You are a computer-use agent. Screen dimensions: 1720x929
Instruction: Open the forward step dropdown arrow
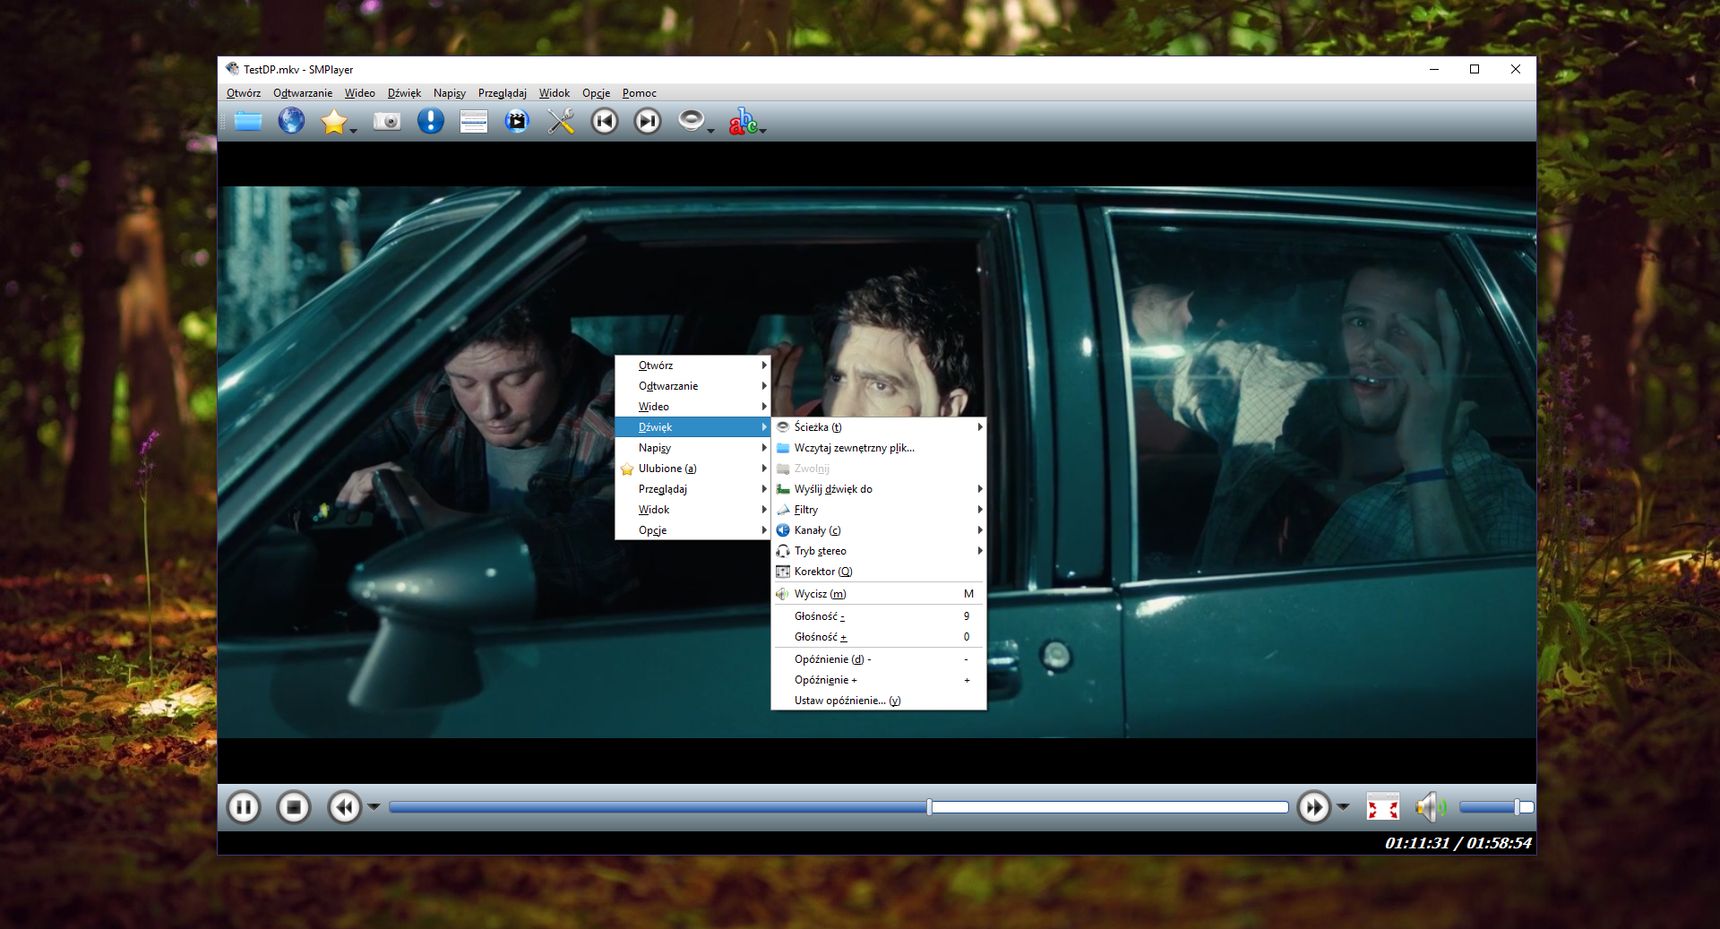[x=1343, y=807]
